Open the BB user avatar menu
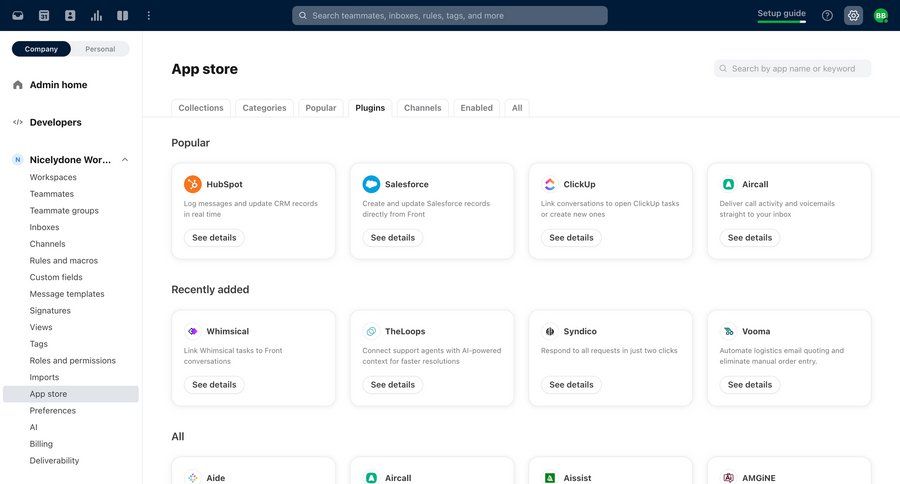Image resolution: width=900 pixels, height=484 pixels. click(x=880, y=16)
